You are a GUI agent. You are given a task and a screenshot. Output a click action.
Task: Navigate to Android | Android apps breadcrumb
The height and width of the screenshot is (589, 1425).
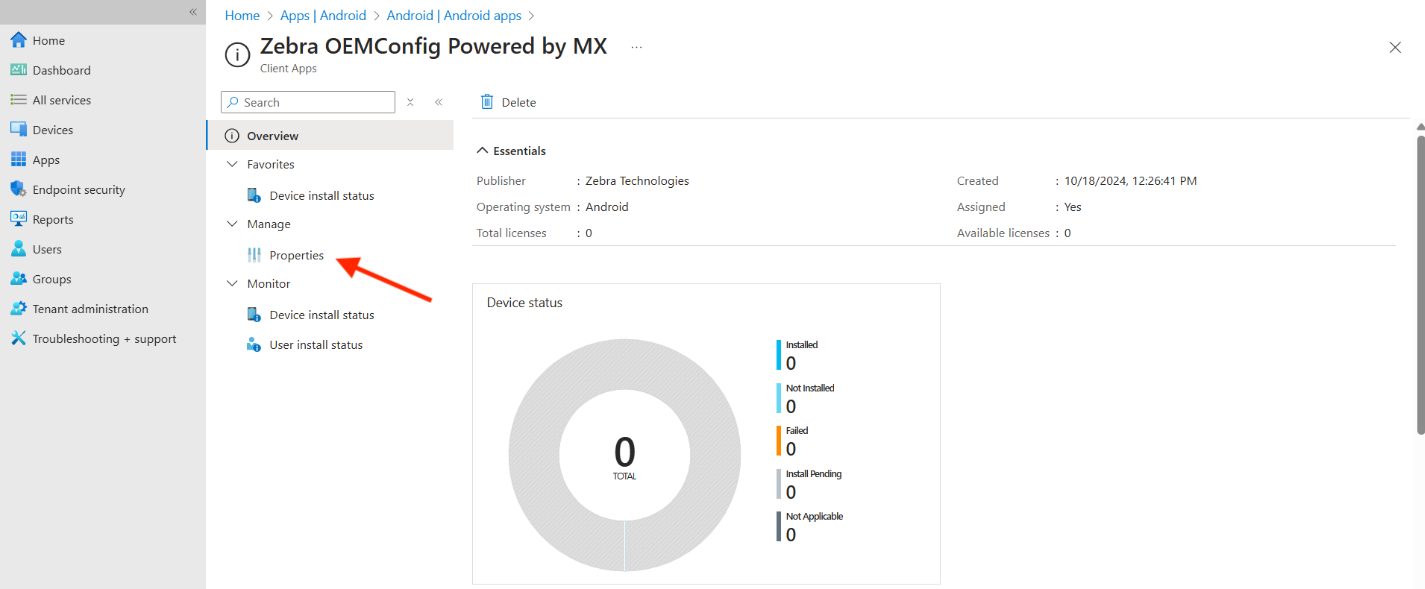[x=454, y=16]
